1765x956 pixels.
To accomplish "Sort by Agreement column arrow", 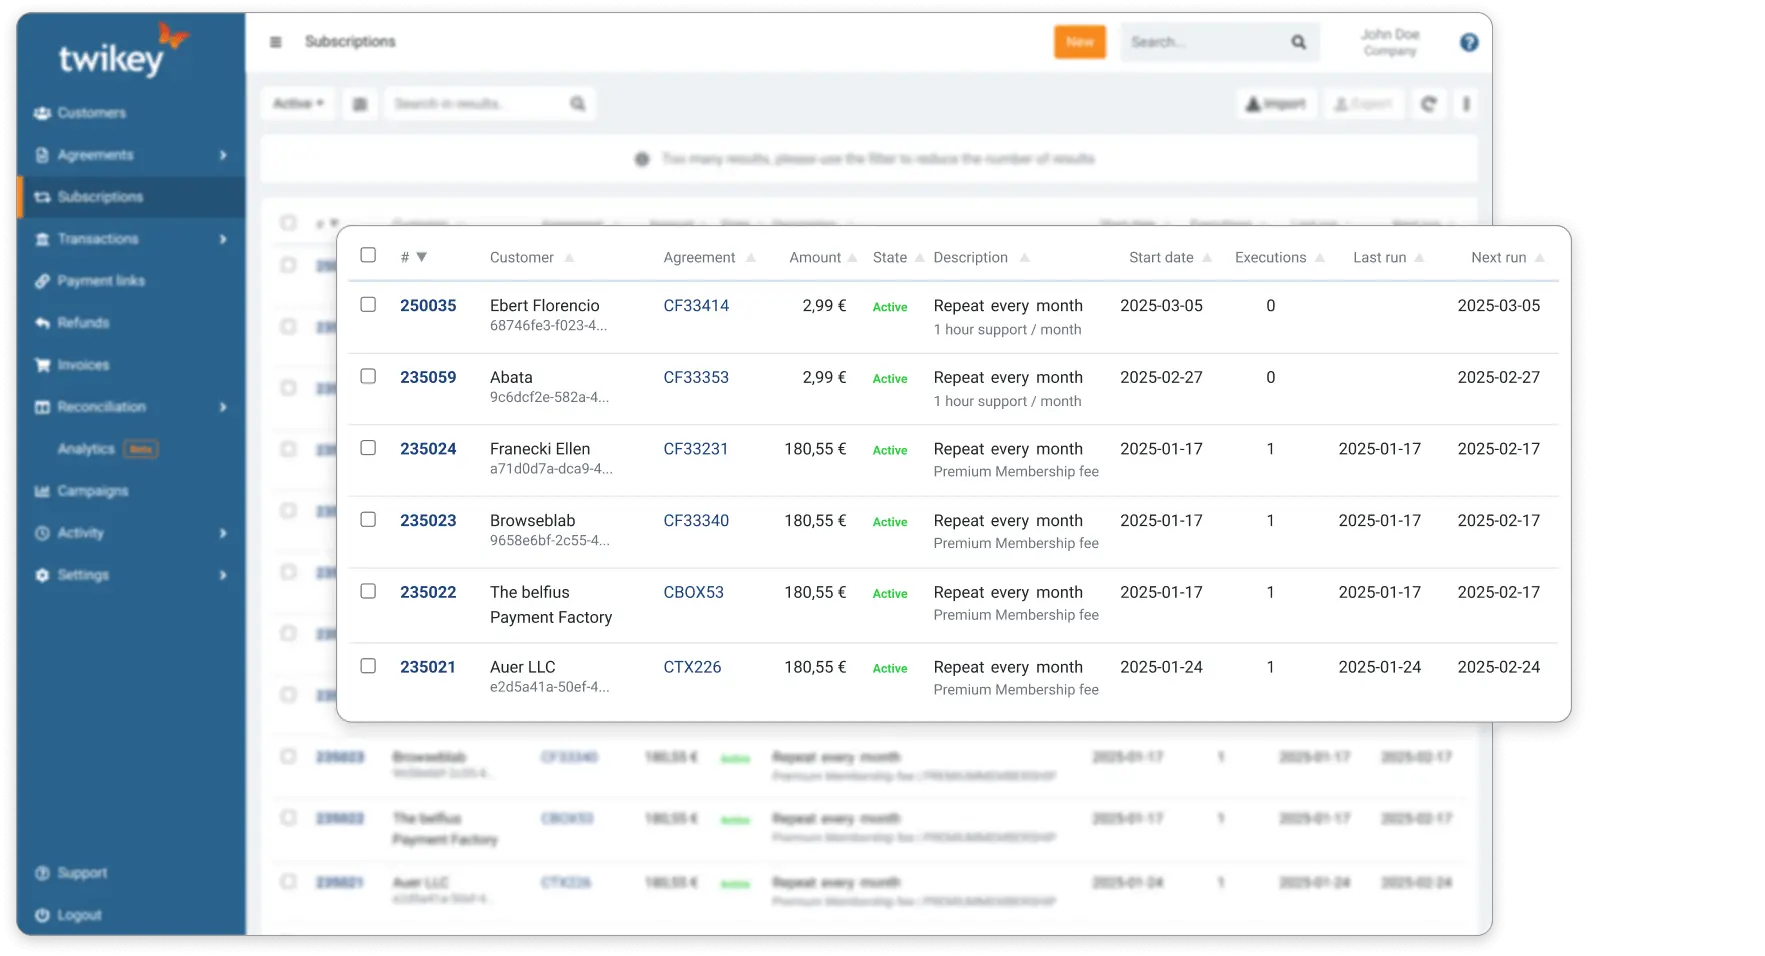I will [x=751, y=258].
